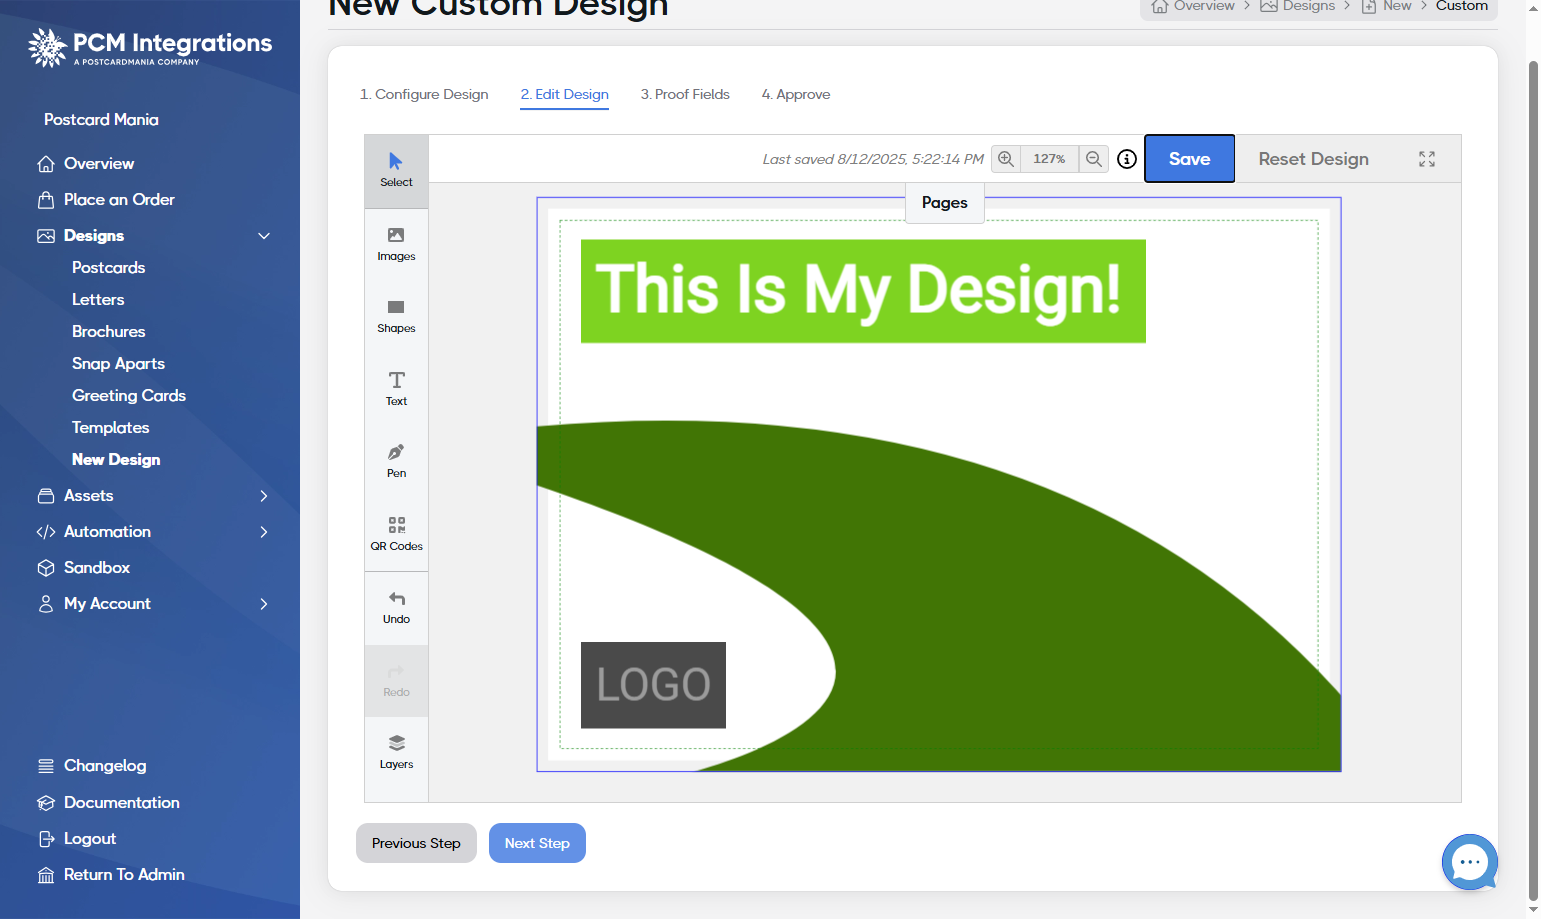Zoom out with the magnifier minus icon
This screenshot has height=919, width=1541.
[1094, 159]
